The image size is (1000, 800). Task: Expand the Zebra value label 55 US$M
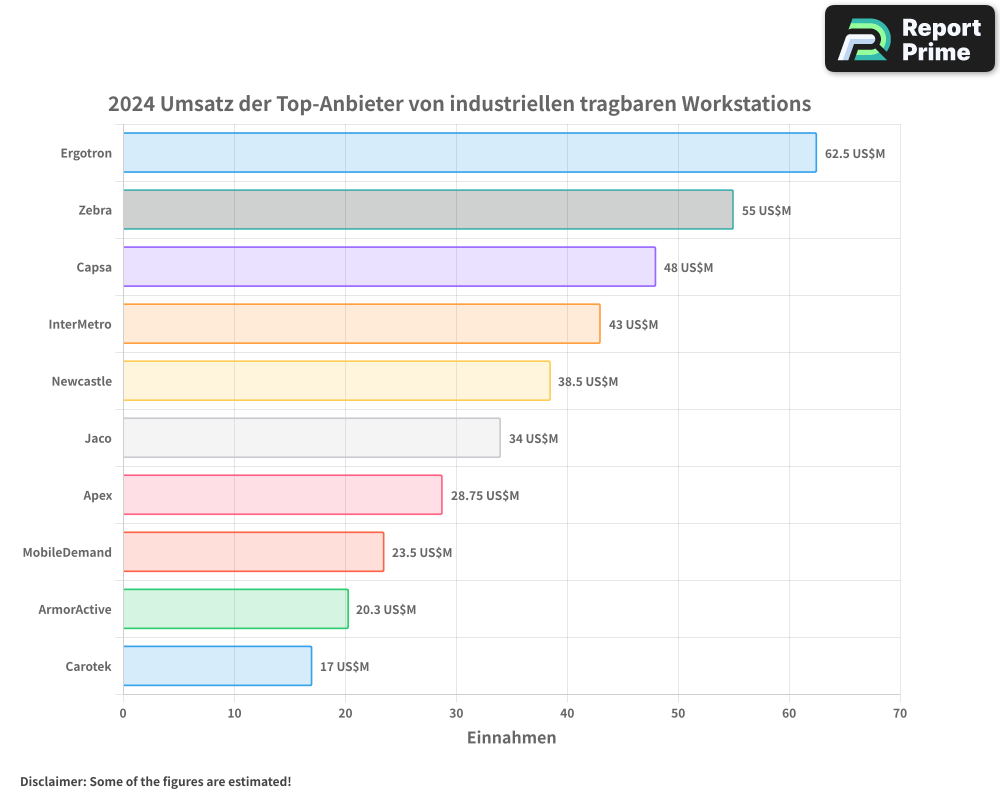765,211
